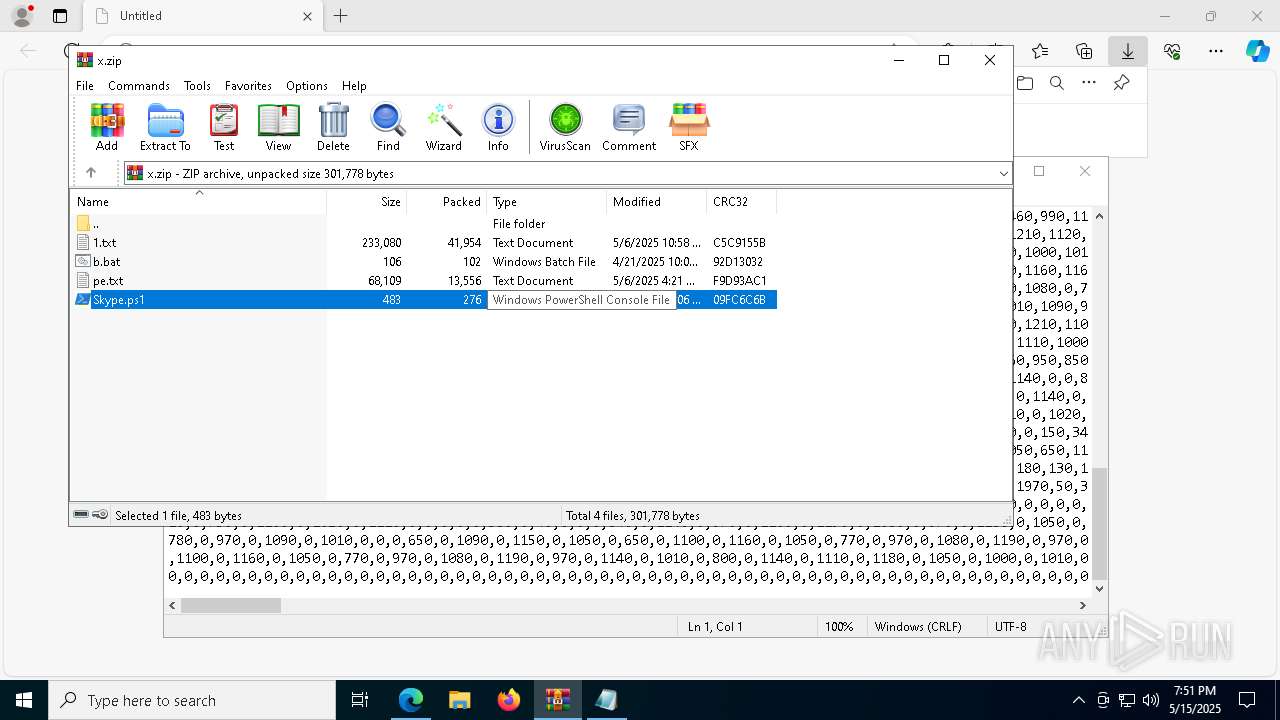Viewport: 1280px width, 720px height.
Task: Select the b.bat batch file
Action: pos(424,262)
